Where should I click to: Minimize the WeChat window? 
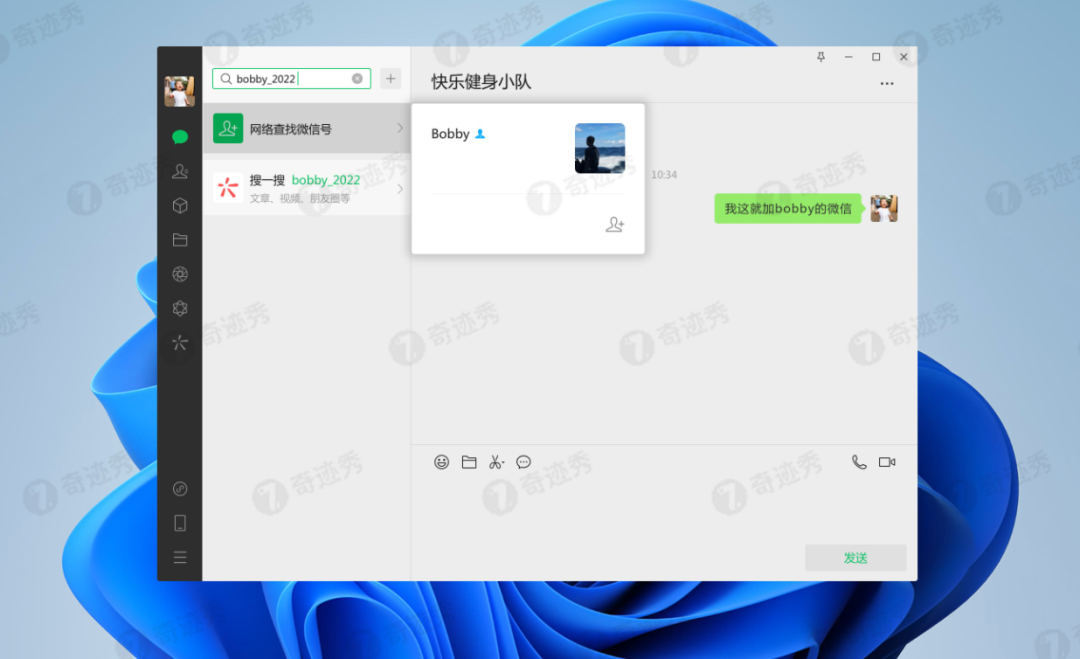click(x=849, y=56)
